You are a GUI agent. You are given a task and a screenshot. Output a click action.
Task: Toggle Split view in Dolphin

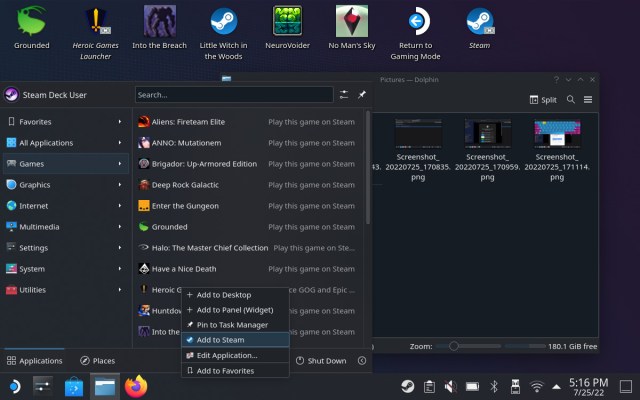pos(543,100)
